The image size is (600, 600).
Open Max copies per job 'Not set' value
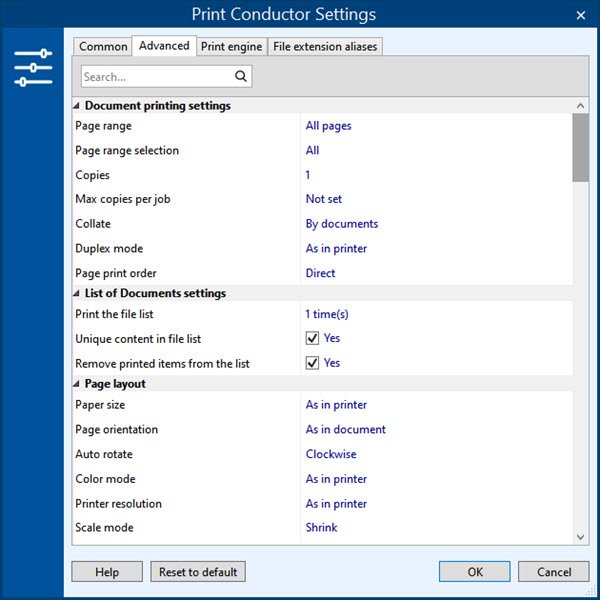pyautogui.click(x=324, y=199)
